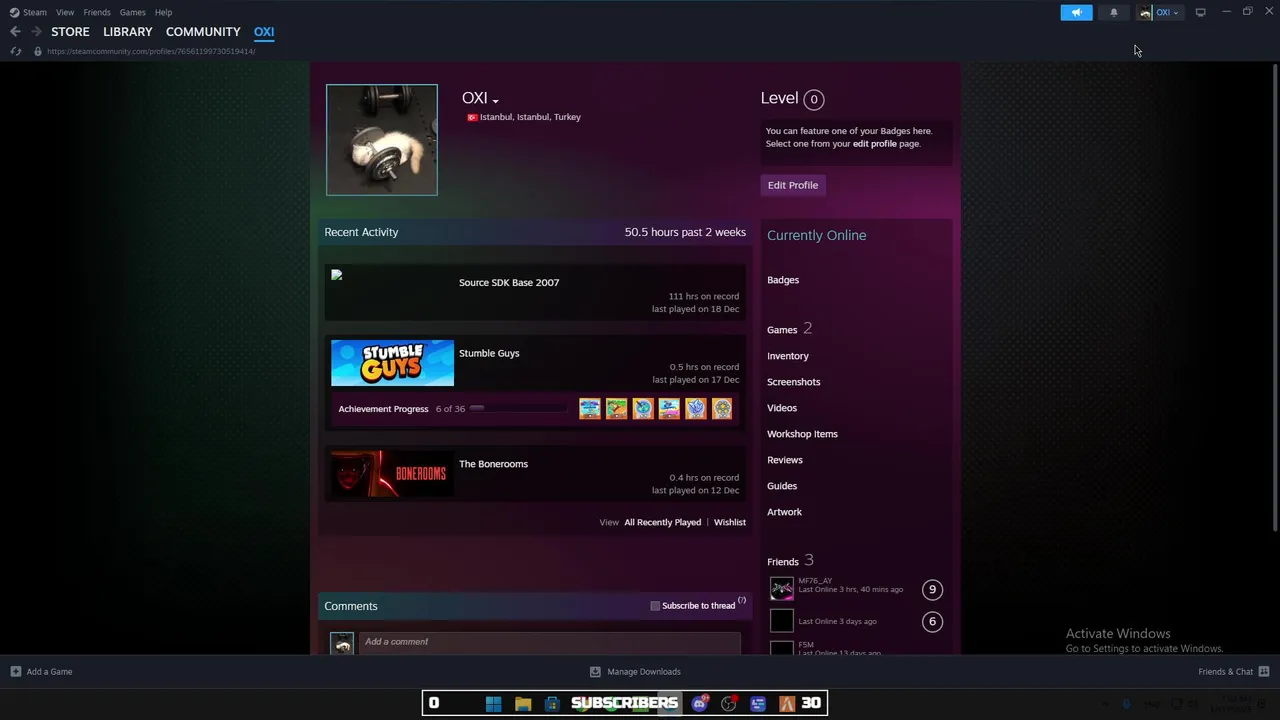This screenshot has height=720, width=1280.
Task: Open The Bonerooms title link
Action: click(493, 464)
